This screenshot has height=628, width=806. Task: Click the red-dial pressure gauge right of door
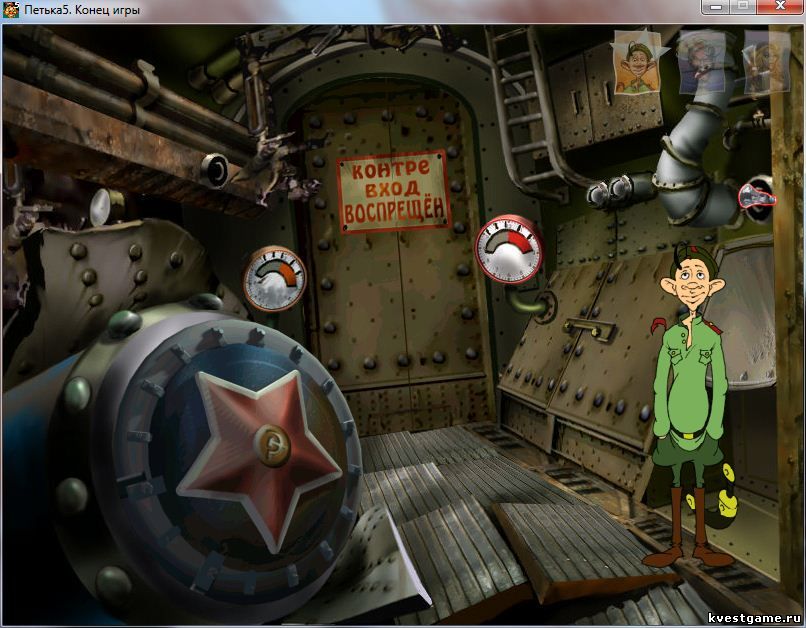508,249
